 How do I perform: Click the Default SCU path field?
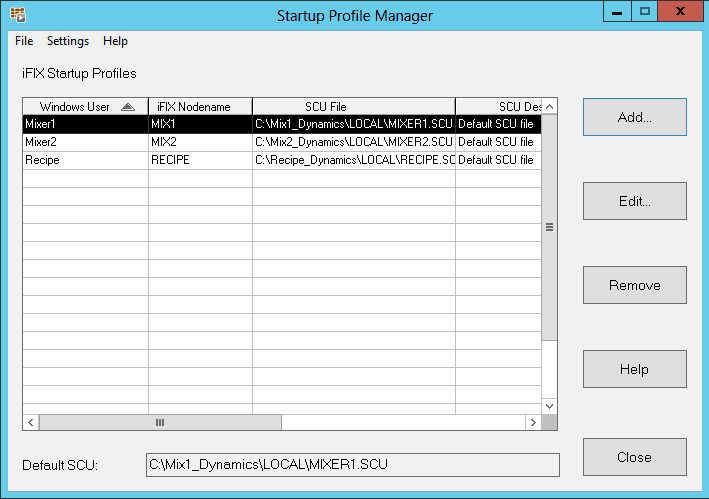click(x=353, y=465)
